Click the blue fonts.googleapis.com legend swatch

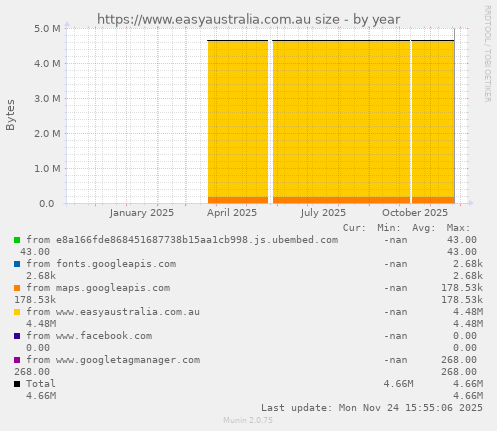tap(17, 264)
